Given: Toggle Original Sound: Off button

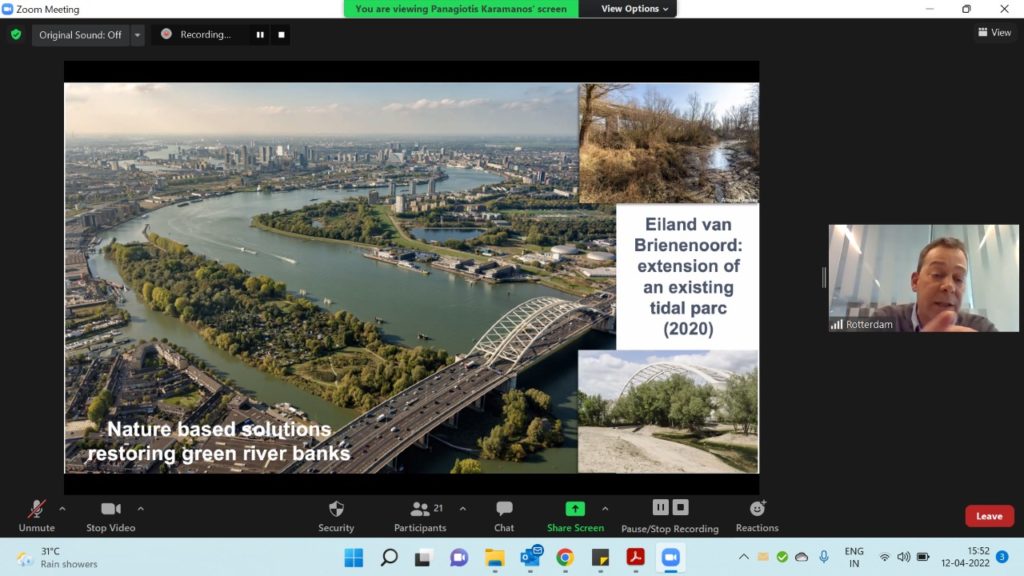Looking at the screenshot, I should [80, 35].
